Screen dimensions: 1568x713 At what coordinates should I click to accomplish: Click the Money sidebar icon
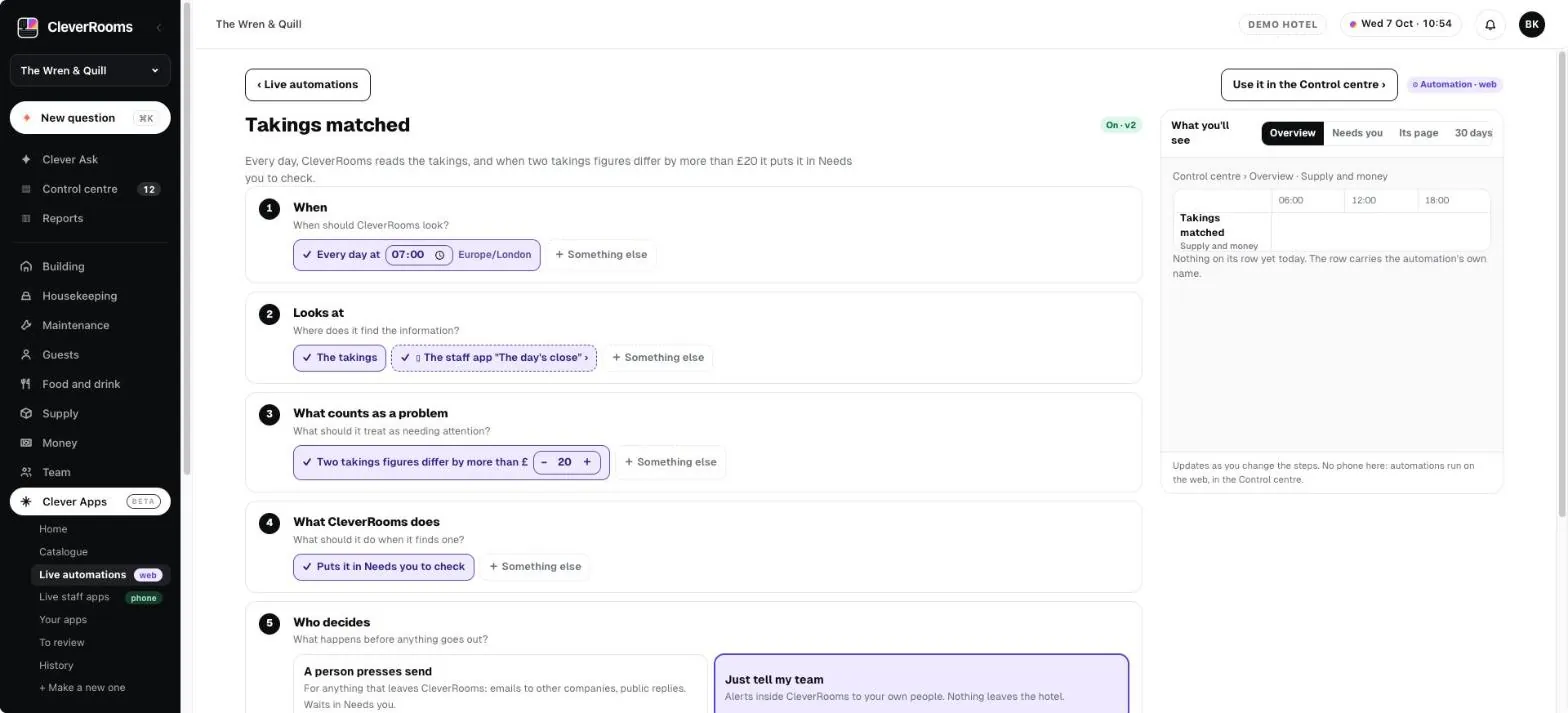[x=26, y=443]
